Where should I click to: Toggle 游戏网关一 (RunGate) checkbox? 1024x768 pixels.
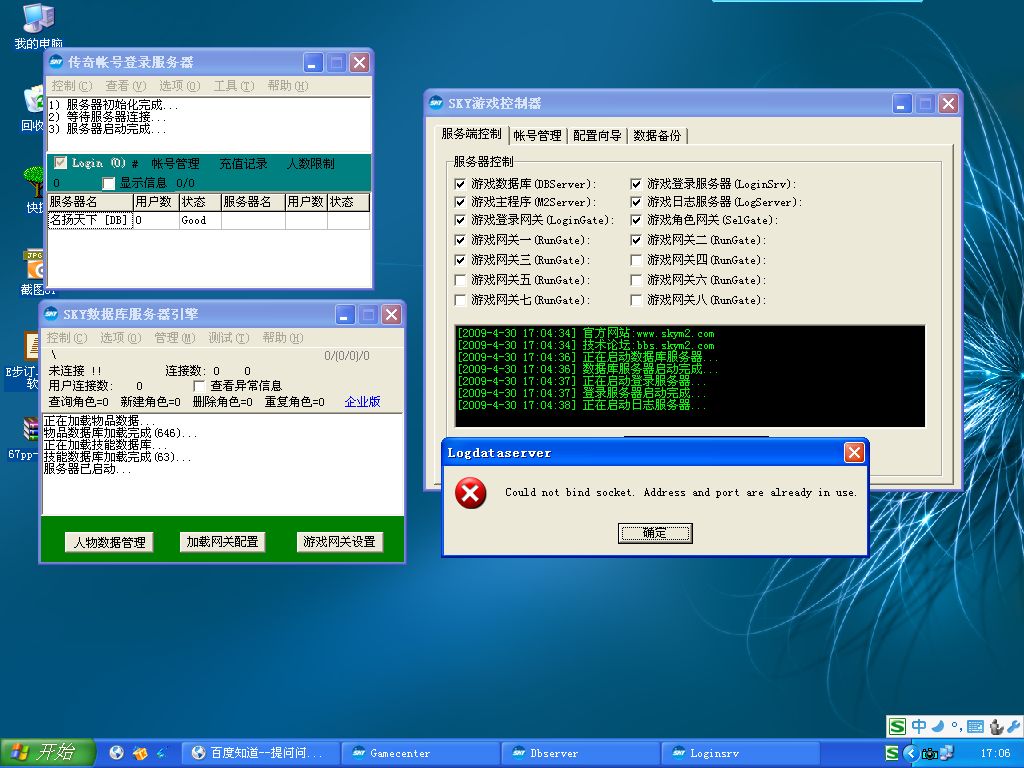click(x=460, y=240)
